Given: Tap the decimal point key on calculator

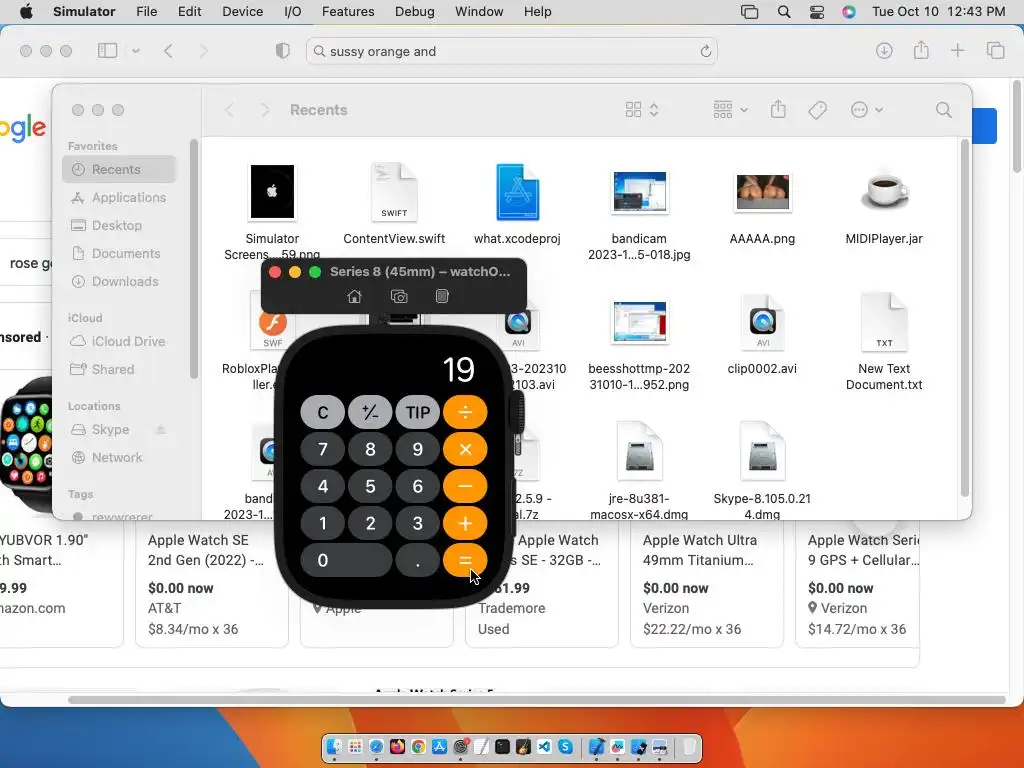Looking at the screenshot, I should click(x=418, y=560).
